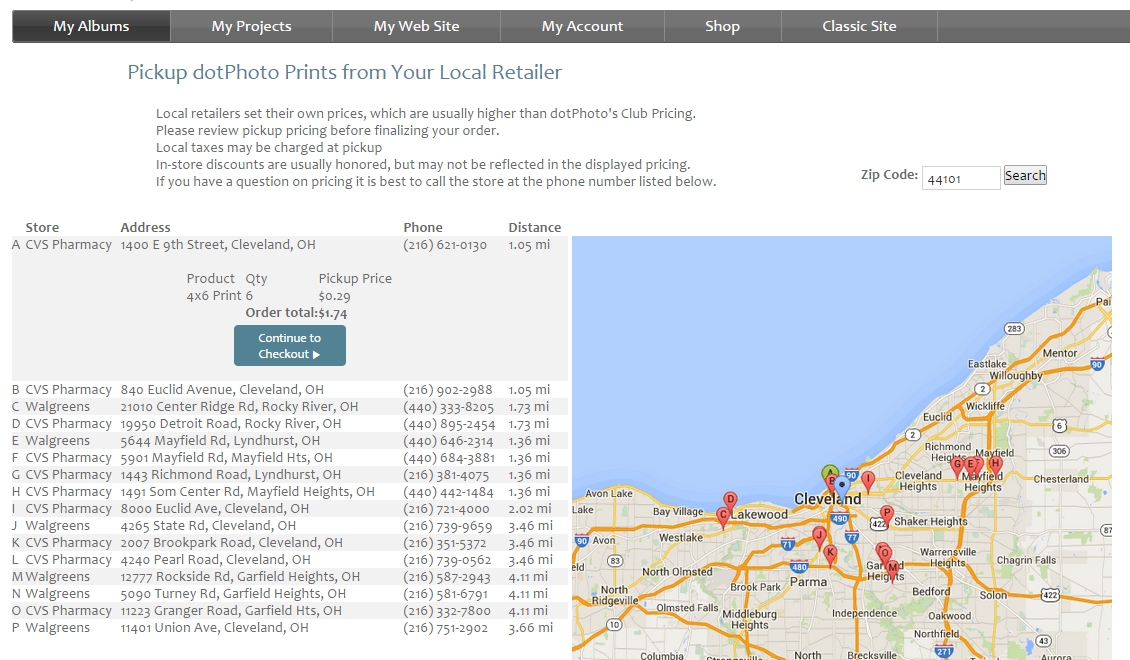Click the Distance column header
This screenshot has width=1130, height=660.
point(534,228)
